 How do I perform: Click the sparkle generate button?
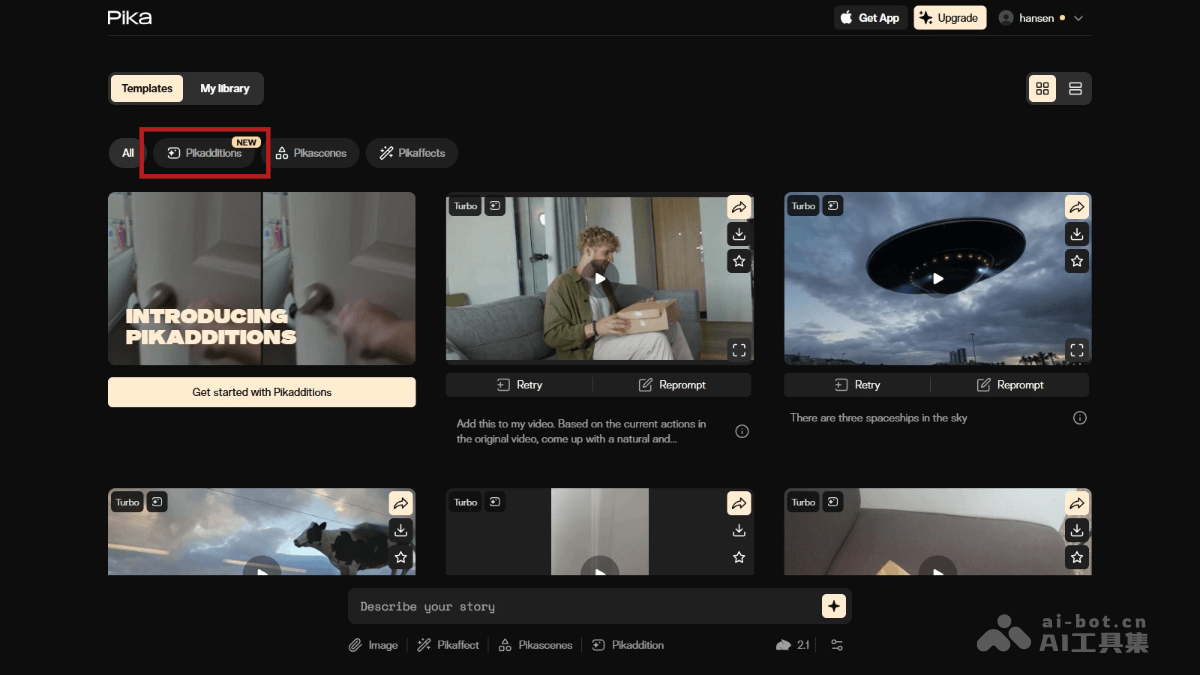(x=833, y=606)
